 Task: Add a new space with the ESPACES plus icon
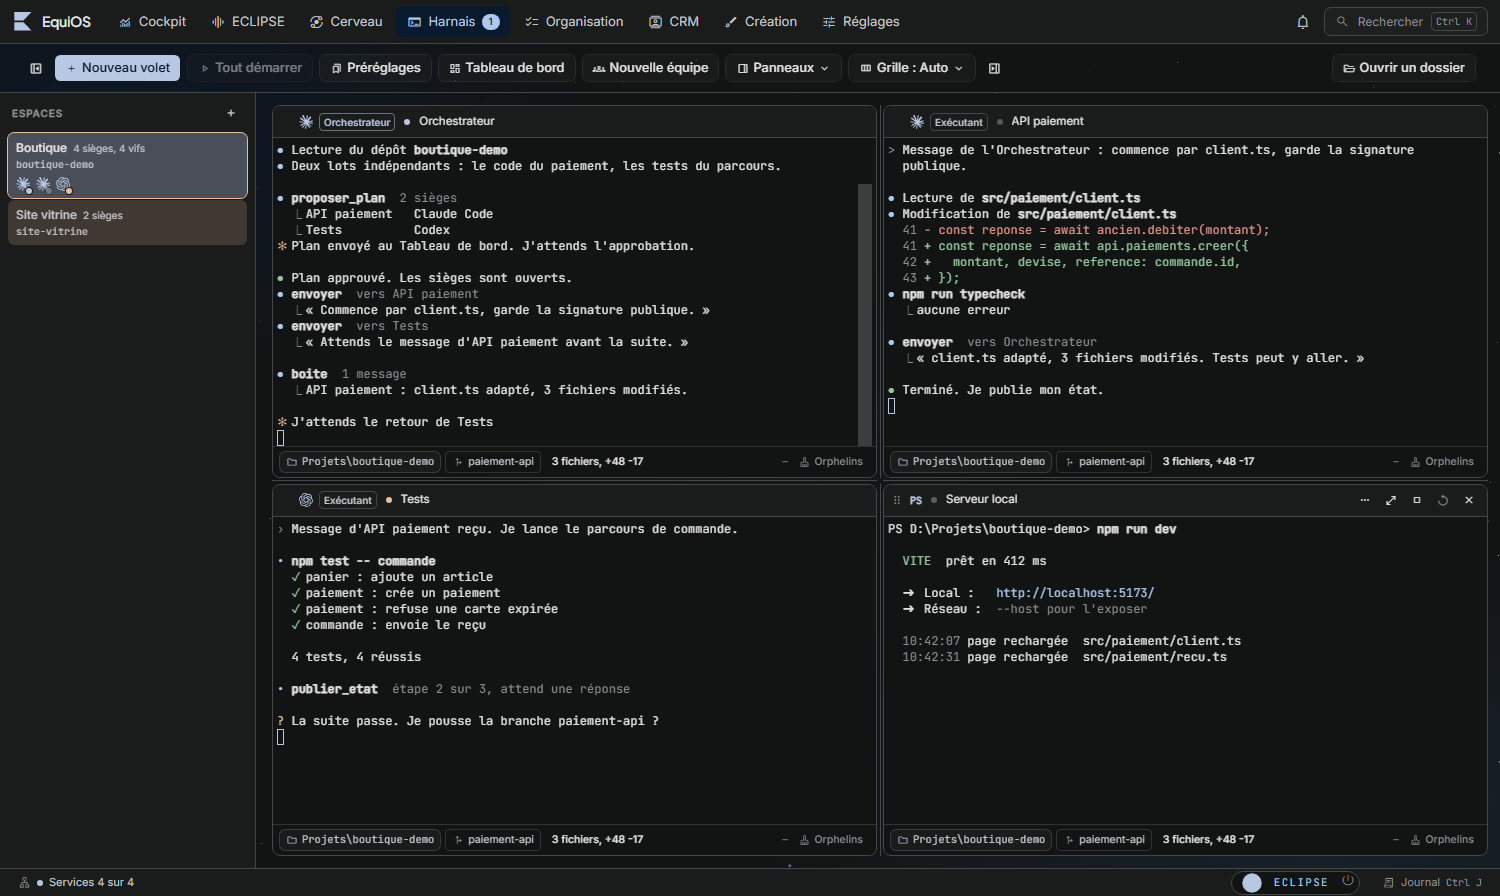pyautogui.click(x=231, y=113)
